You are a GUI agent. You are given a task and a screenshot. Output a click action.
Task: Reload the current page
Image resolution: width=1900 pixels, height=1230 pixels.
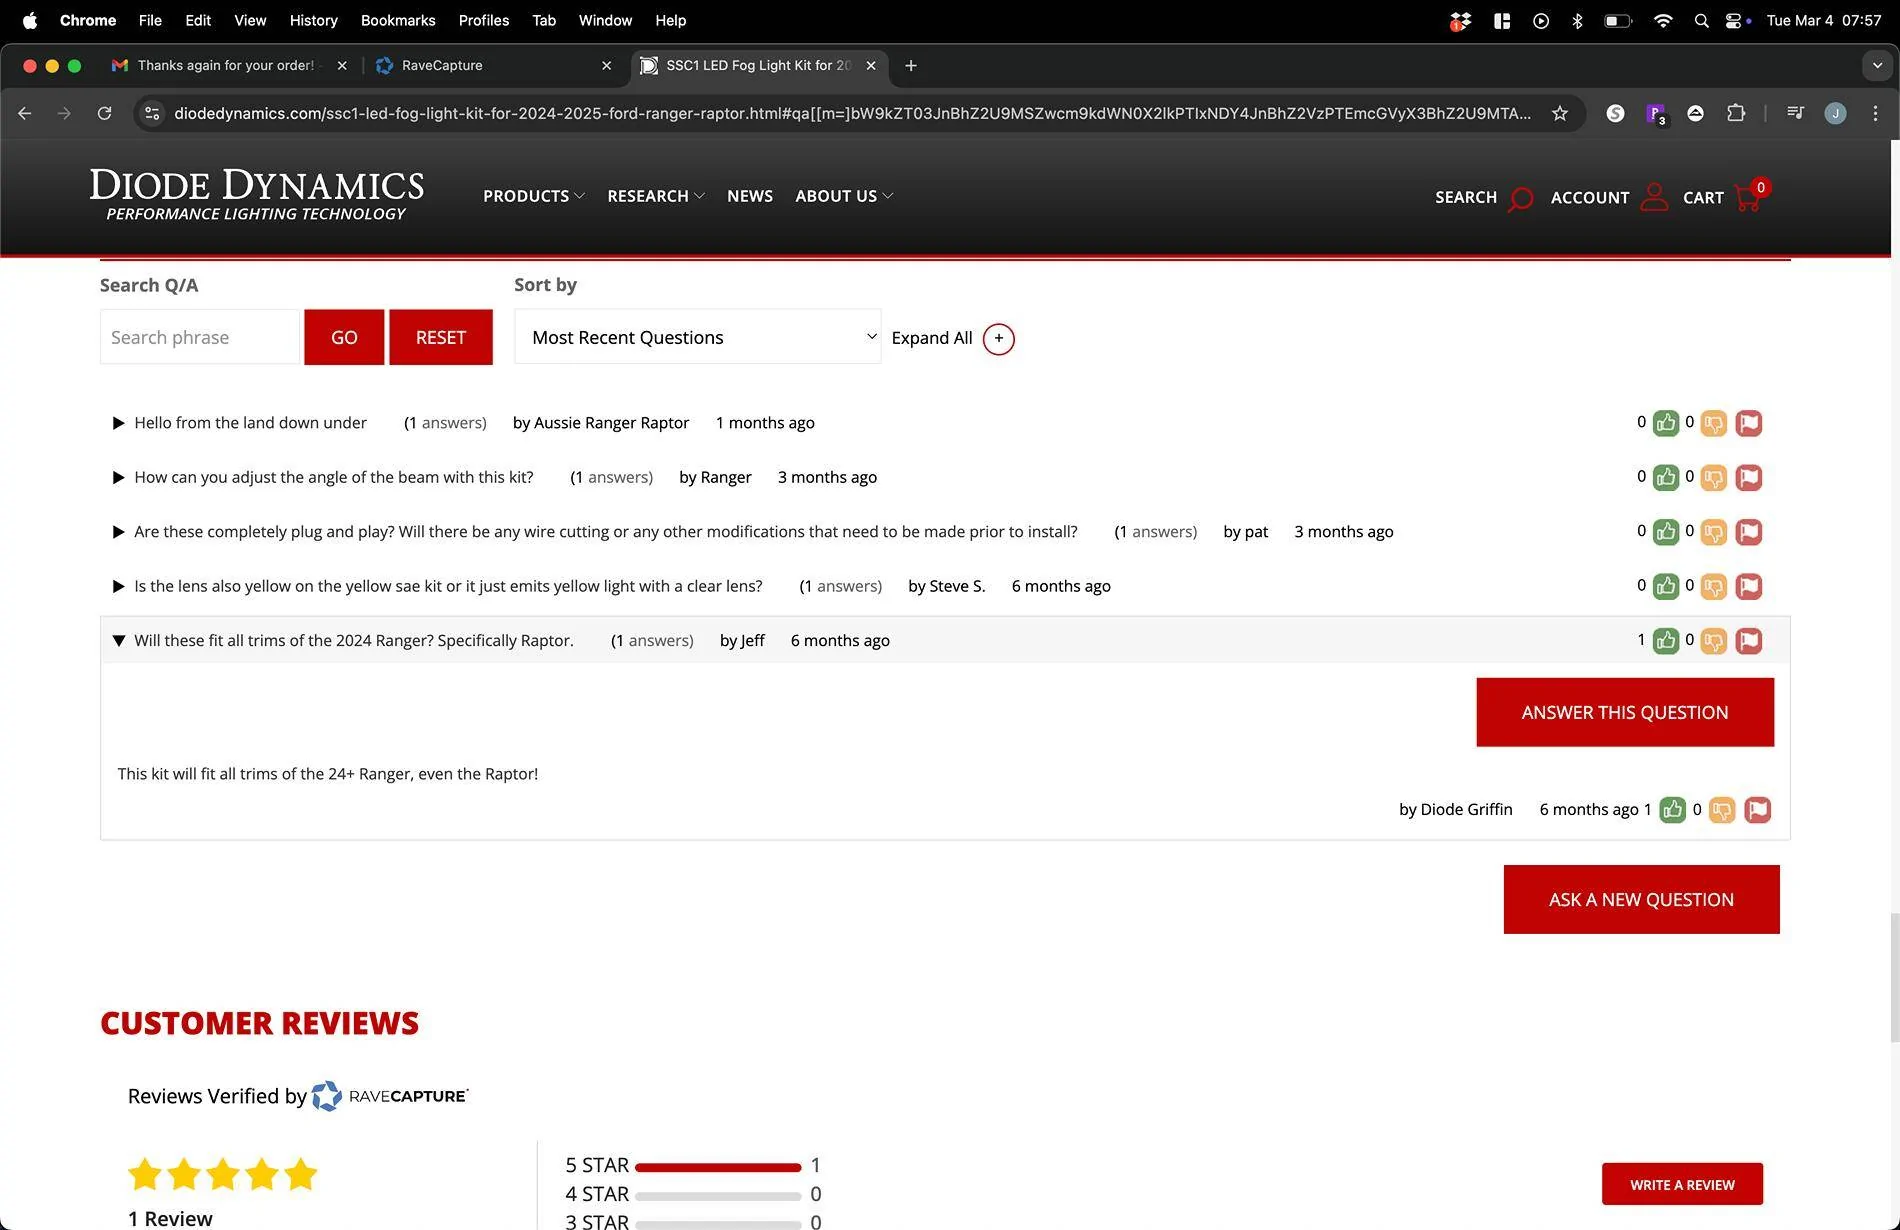(x=104, y=114)
